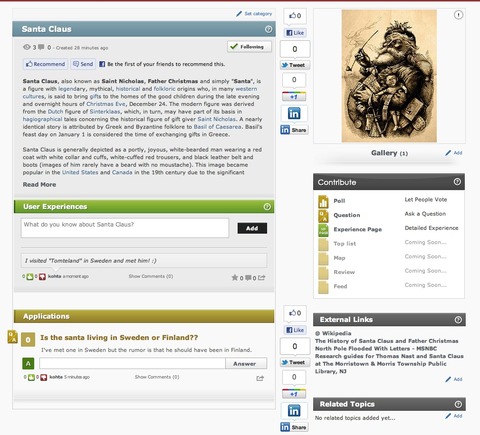Click the lower LinkedIn Share button
Screen dimensions: 480x435
[294, 427]
